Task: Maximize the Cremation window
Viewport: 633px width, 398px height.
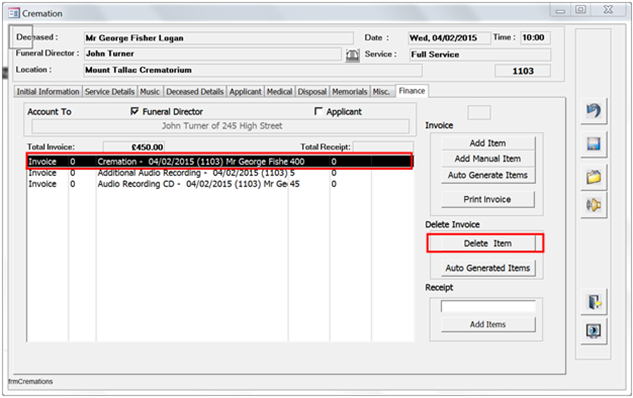Action: 581,10
